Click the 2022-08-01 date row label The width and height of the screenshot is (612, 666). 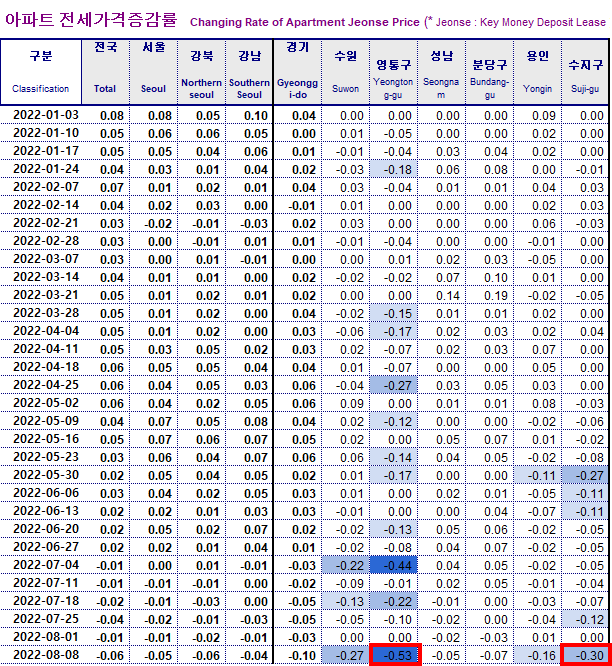click(46, 637)
